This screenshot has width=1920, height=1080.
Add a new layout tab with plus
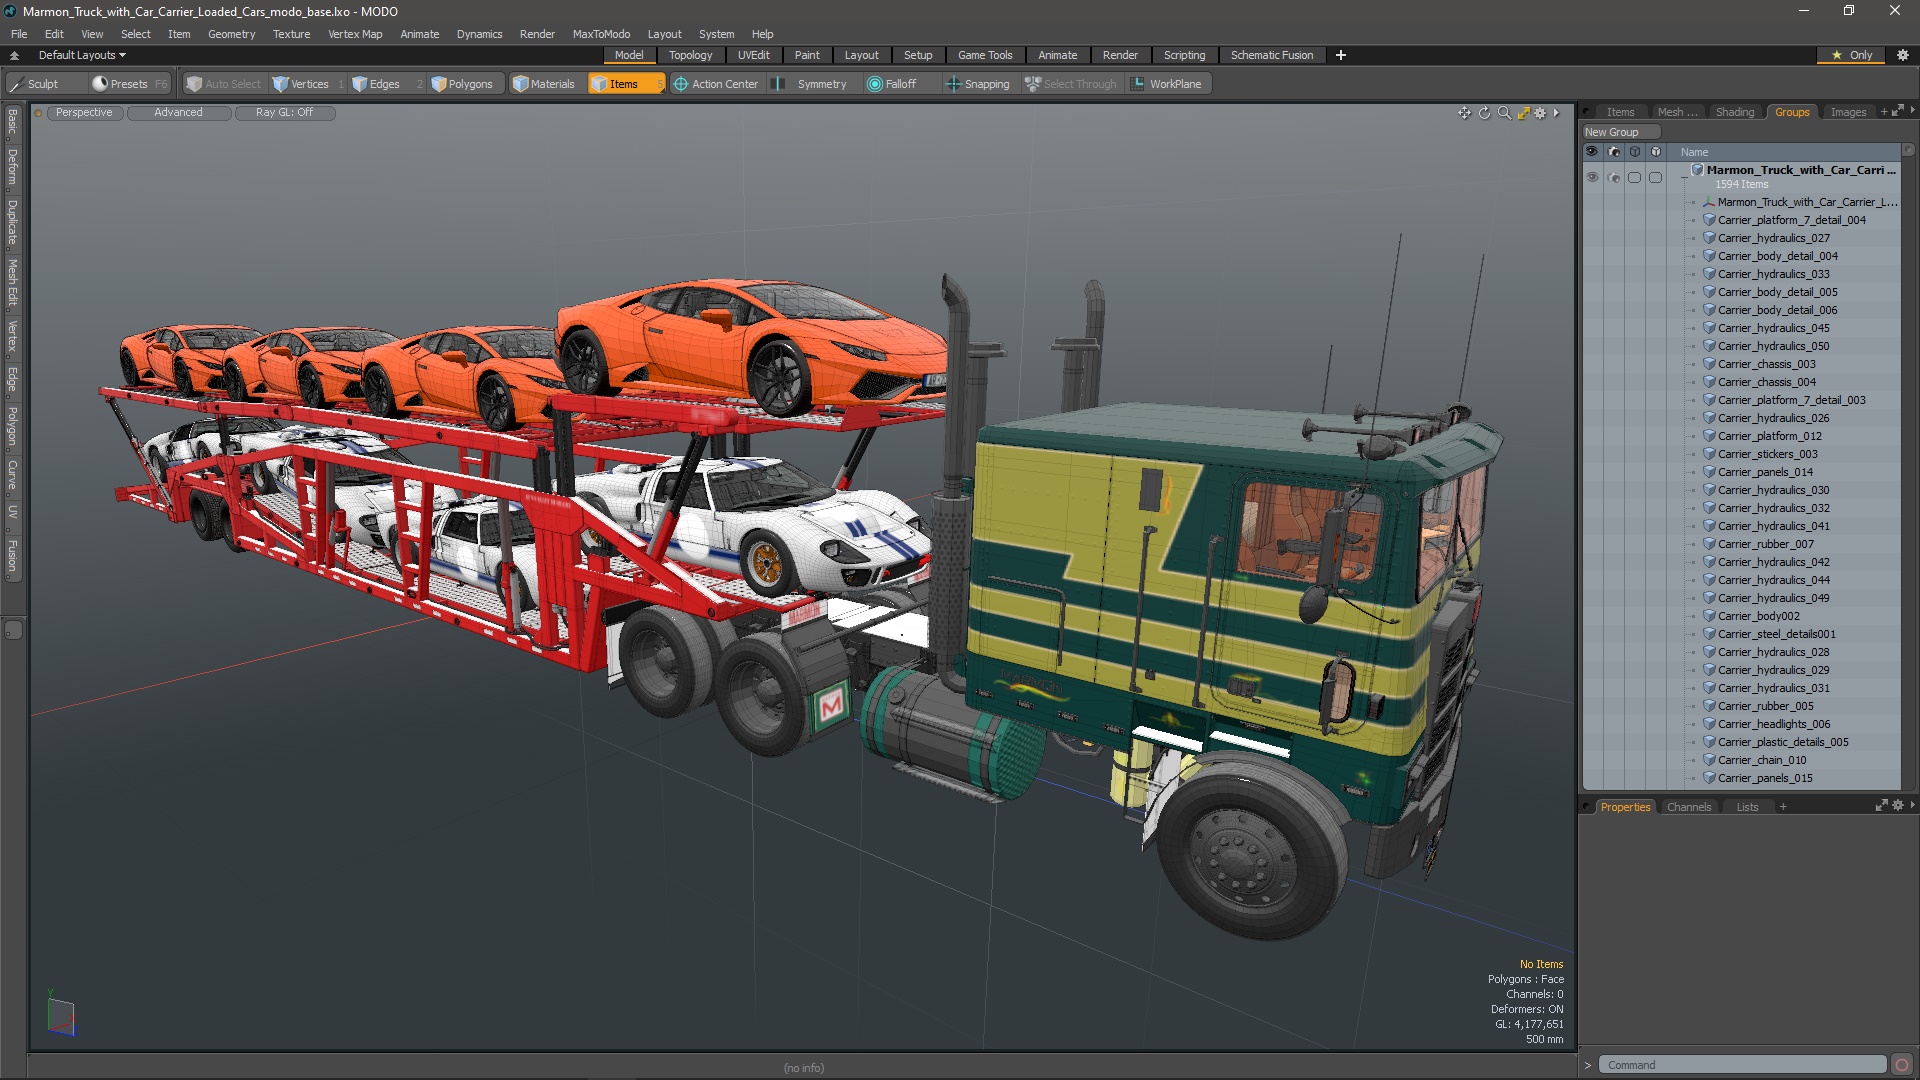[1340, 55]
